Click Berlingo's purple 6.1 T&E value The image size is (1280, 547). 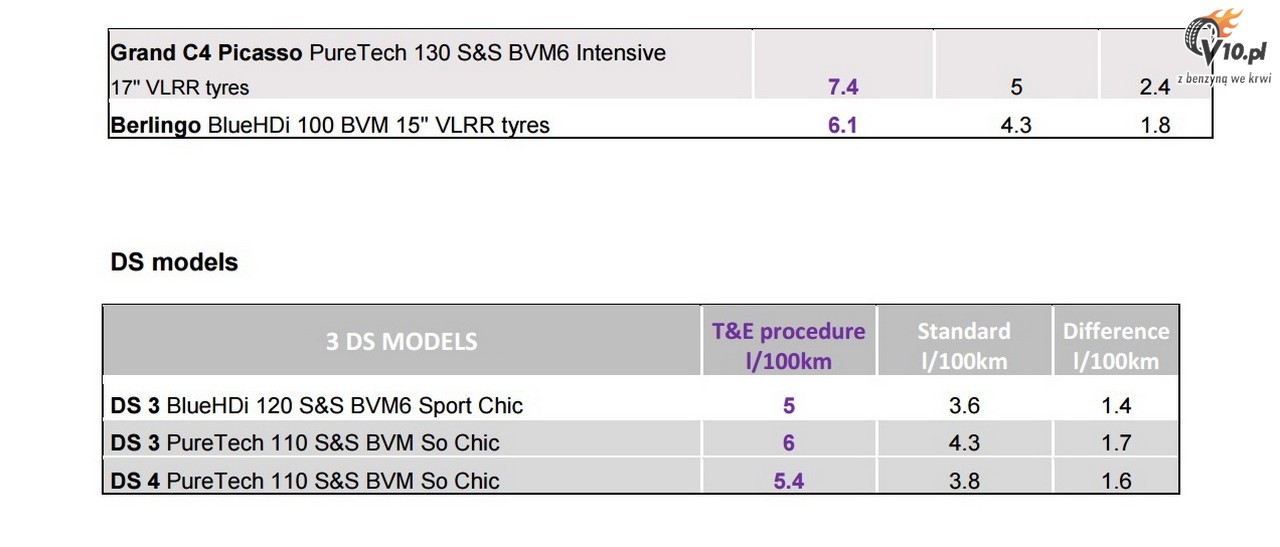tap(843, 125)
